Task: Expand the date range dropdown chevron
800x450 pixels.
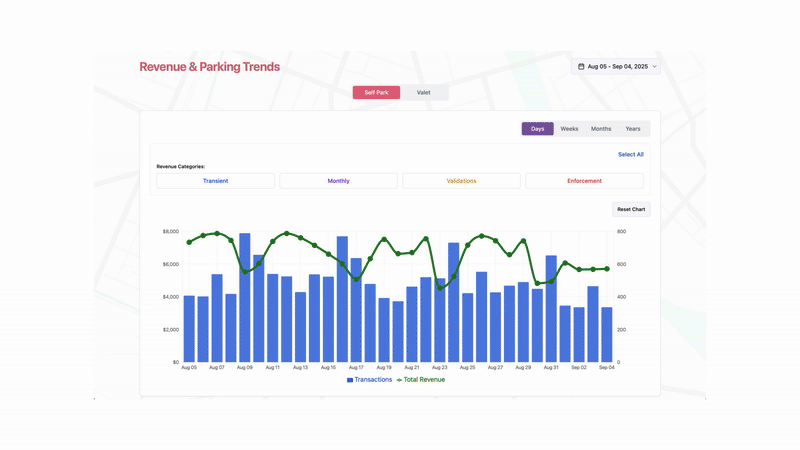Action: [654, 67]
